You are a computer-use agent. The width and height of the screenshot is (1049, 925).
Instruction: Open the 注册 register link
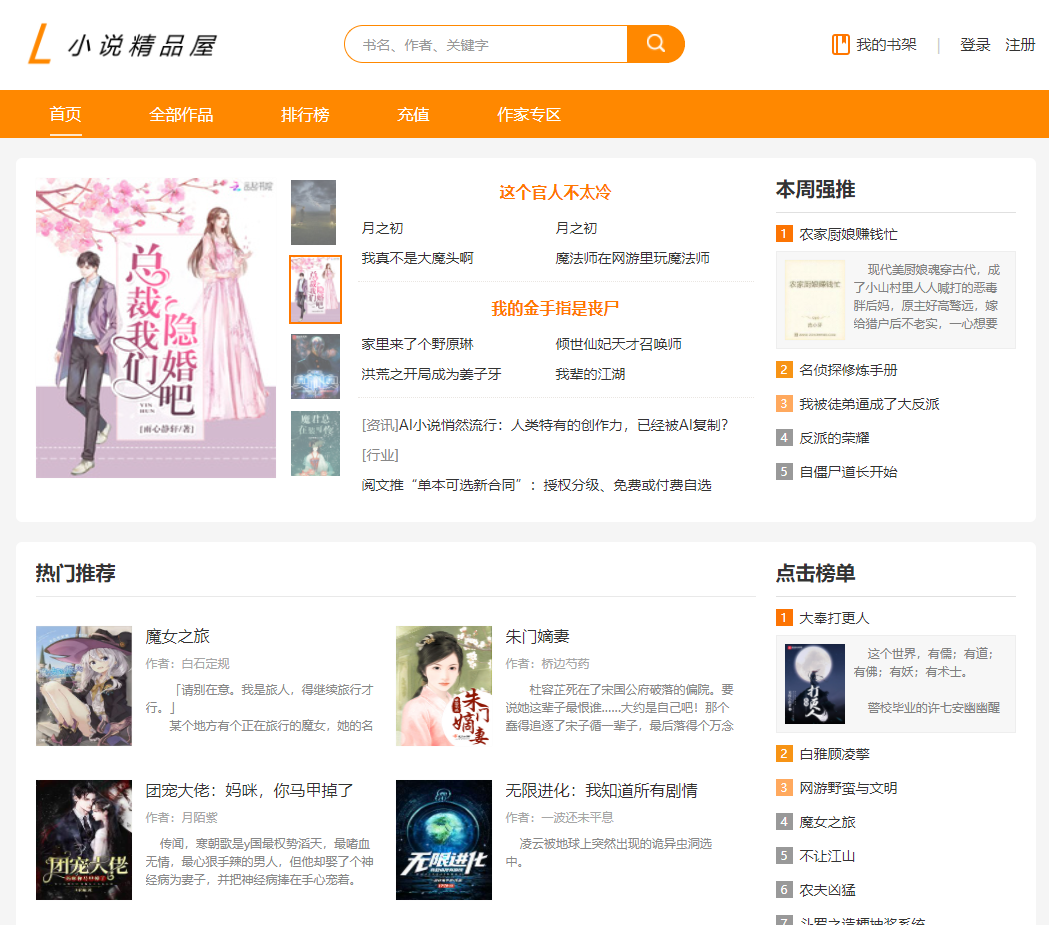pos(1020,45)
